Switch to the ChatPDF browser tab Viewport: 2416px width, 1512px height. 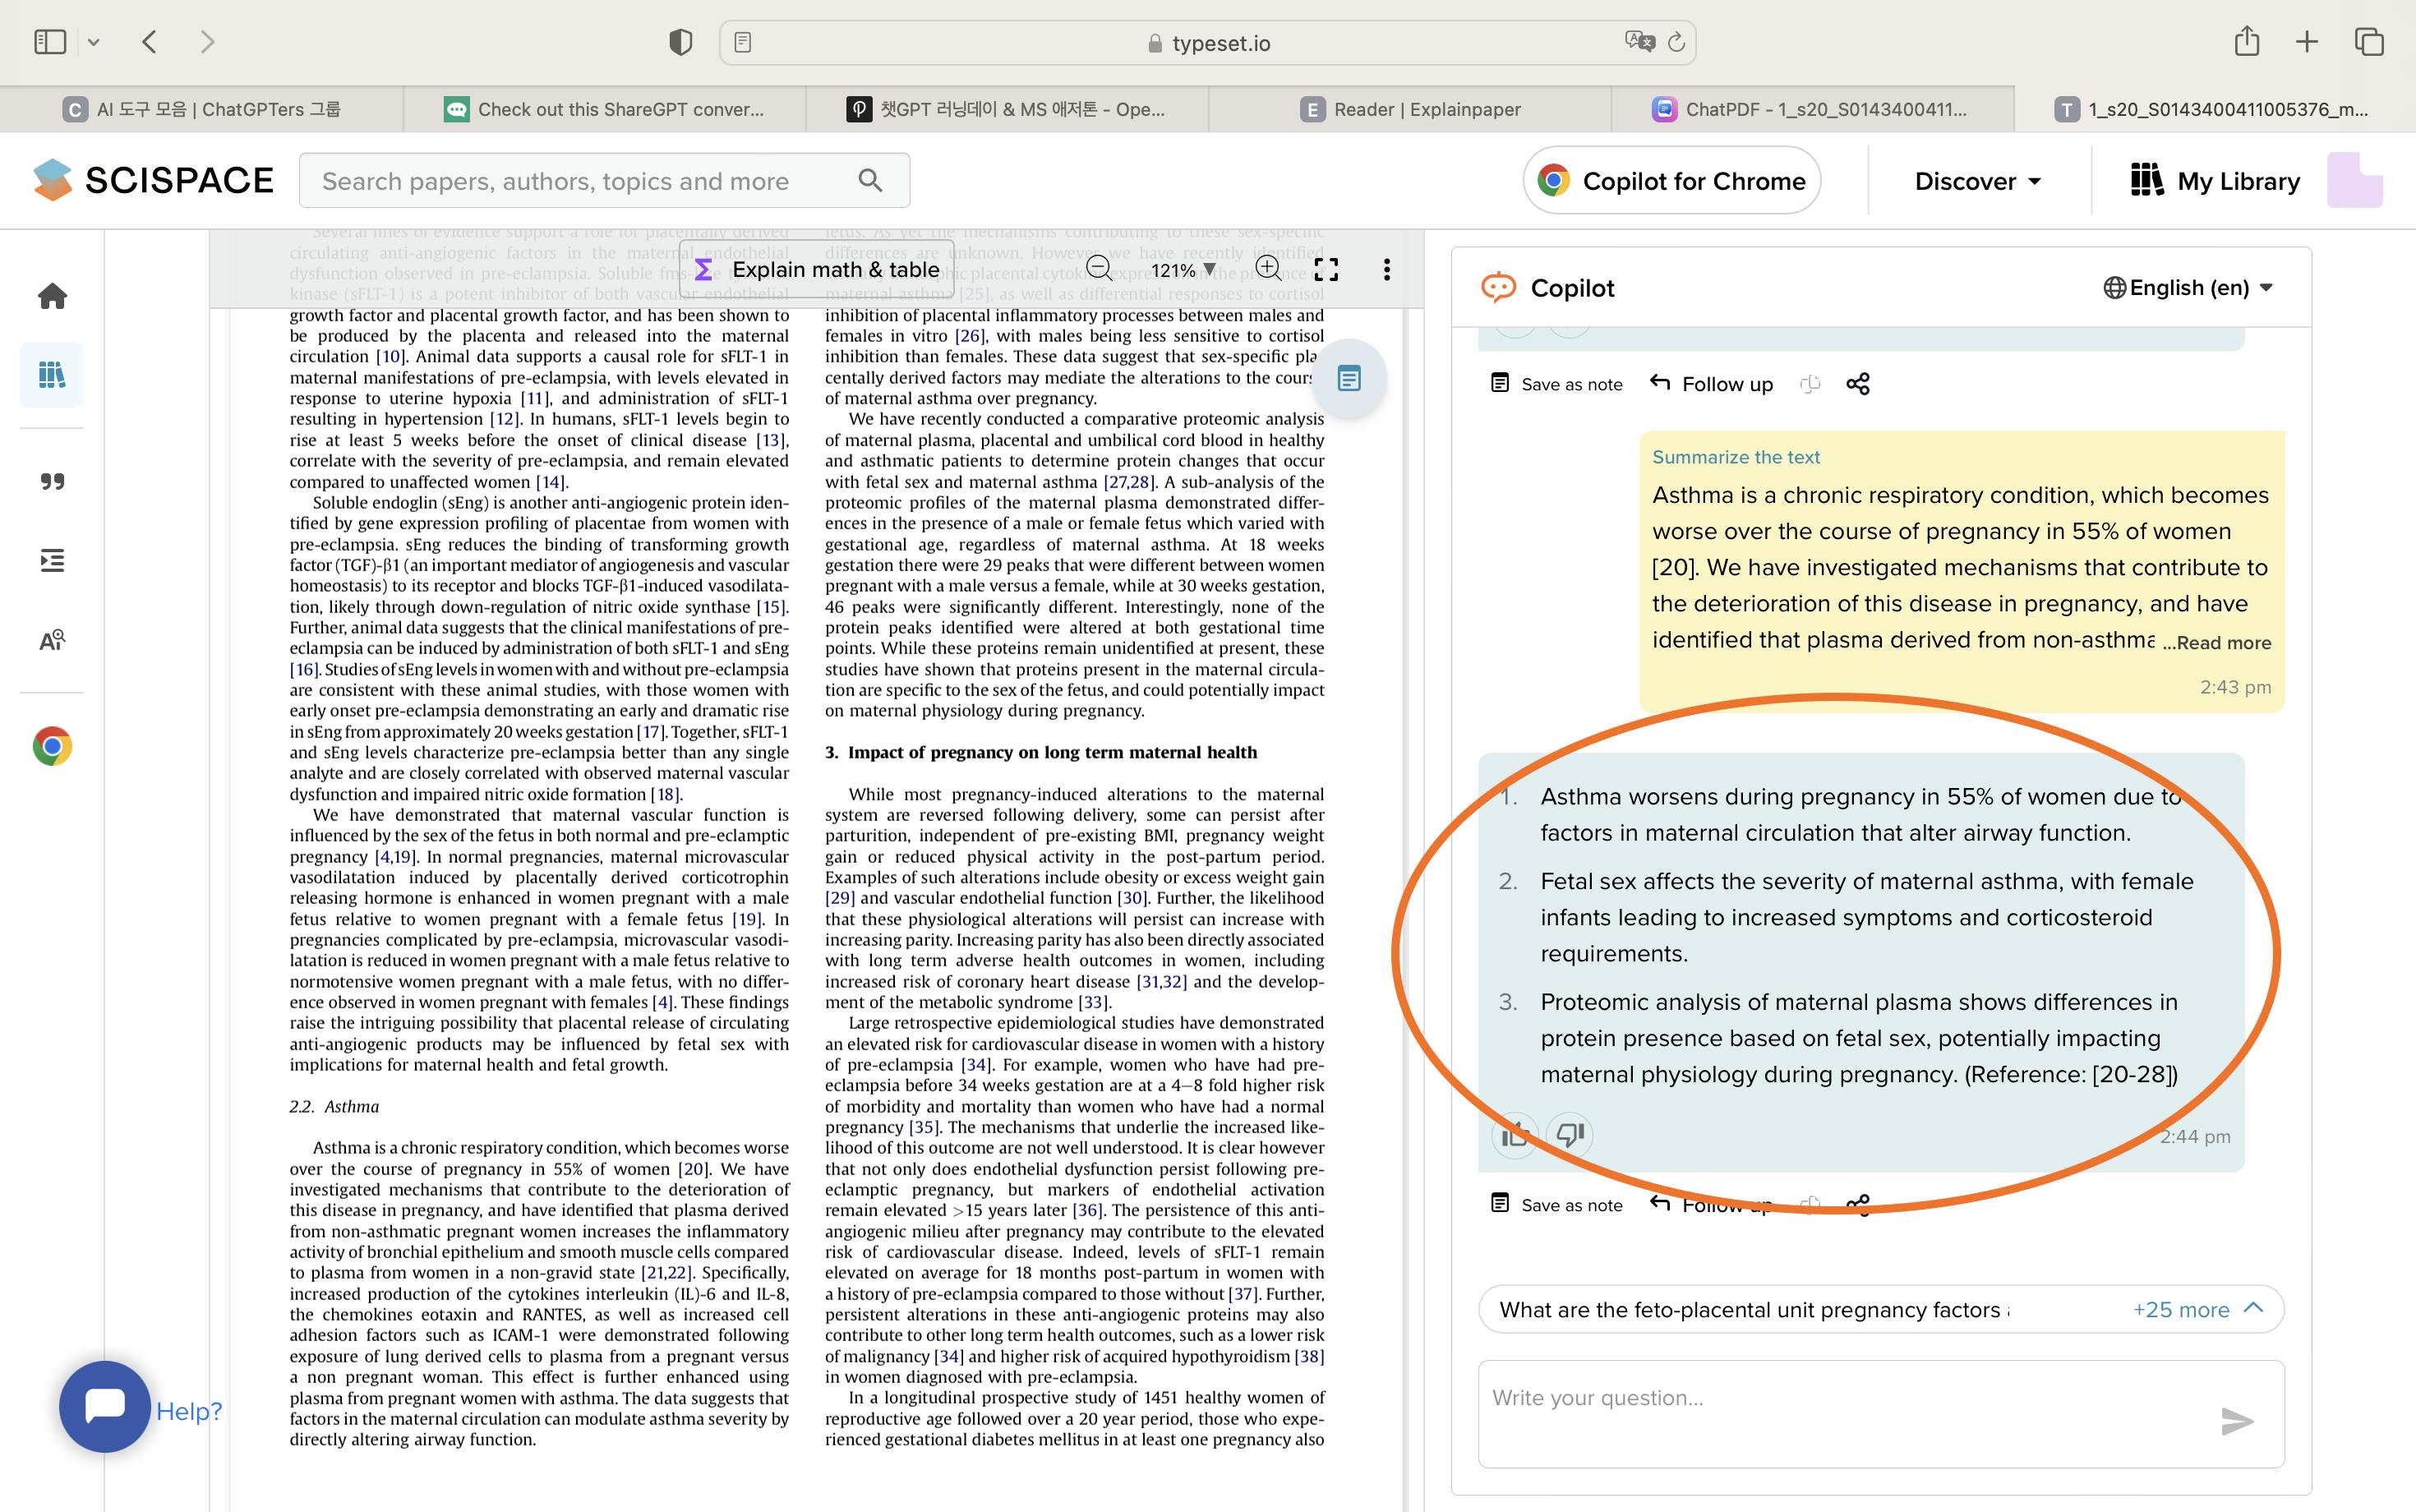(1811, 109)
